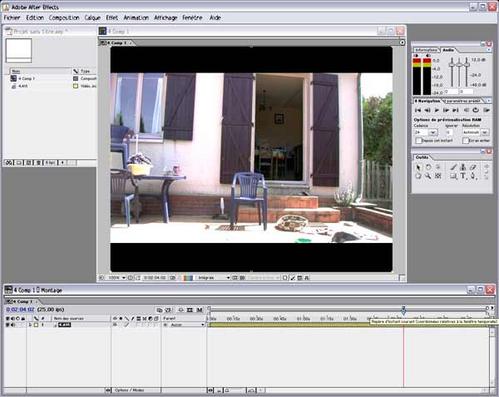Jump to first frame in Navigation panel

(x=418, y=110)
